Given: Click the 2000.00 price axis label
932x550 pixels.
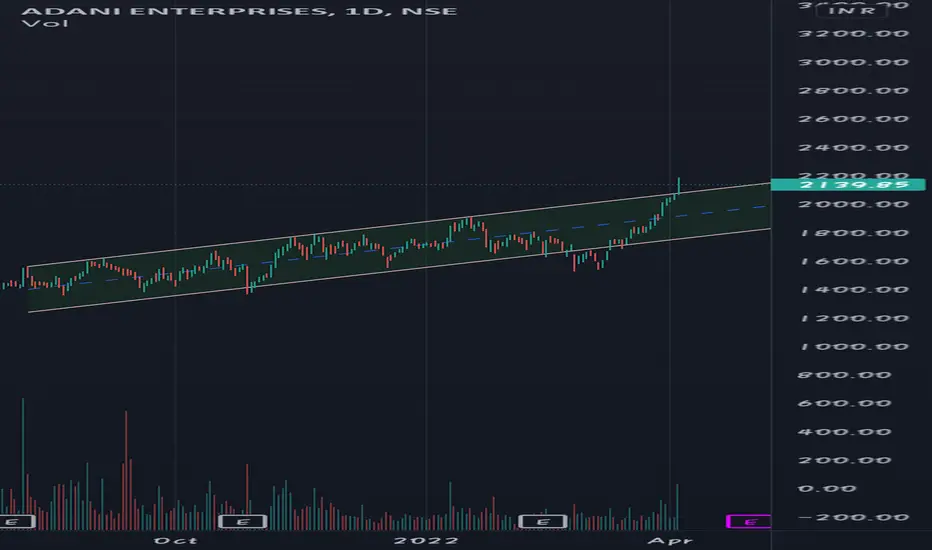Looking at the screenshot, I should point(853,204).
